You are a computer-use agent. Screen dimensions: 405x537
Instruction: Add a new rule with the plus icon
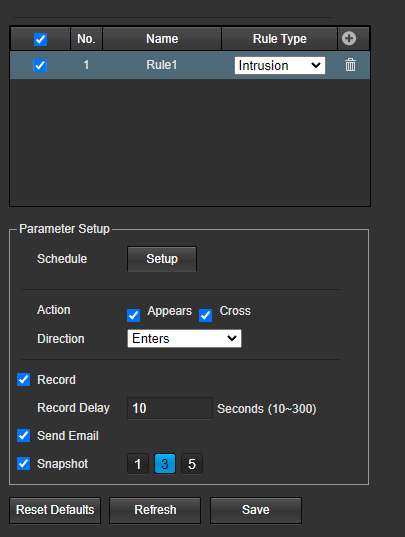coord(349,38)
